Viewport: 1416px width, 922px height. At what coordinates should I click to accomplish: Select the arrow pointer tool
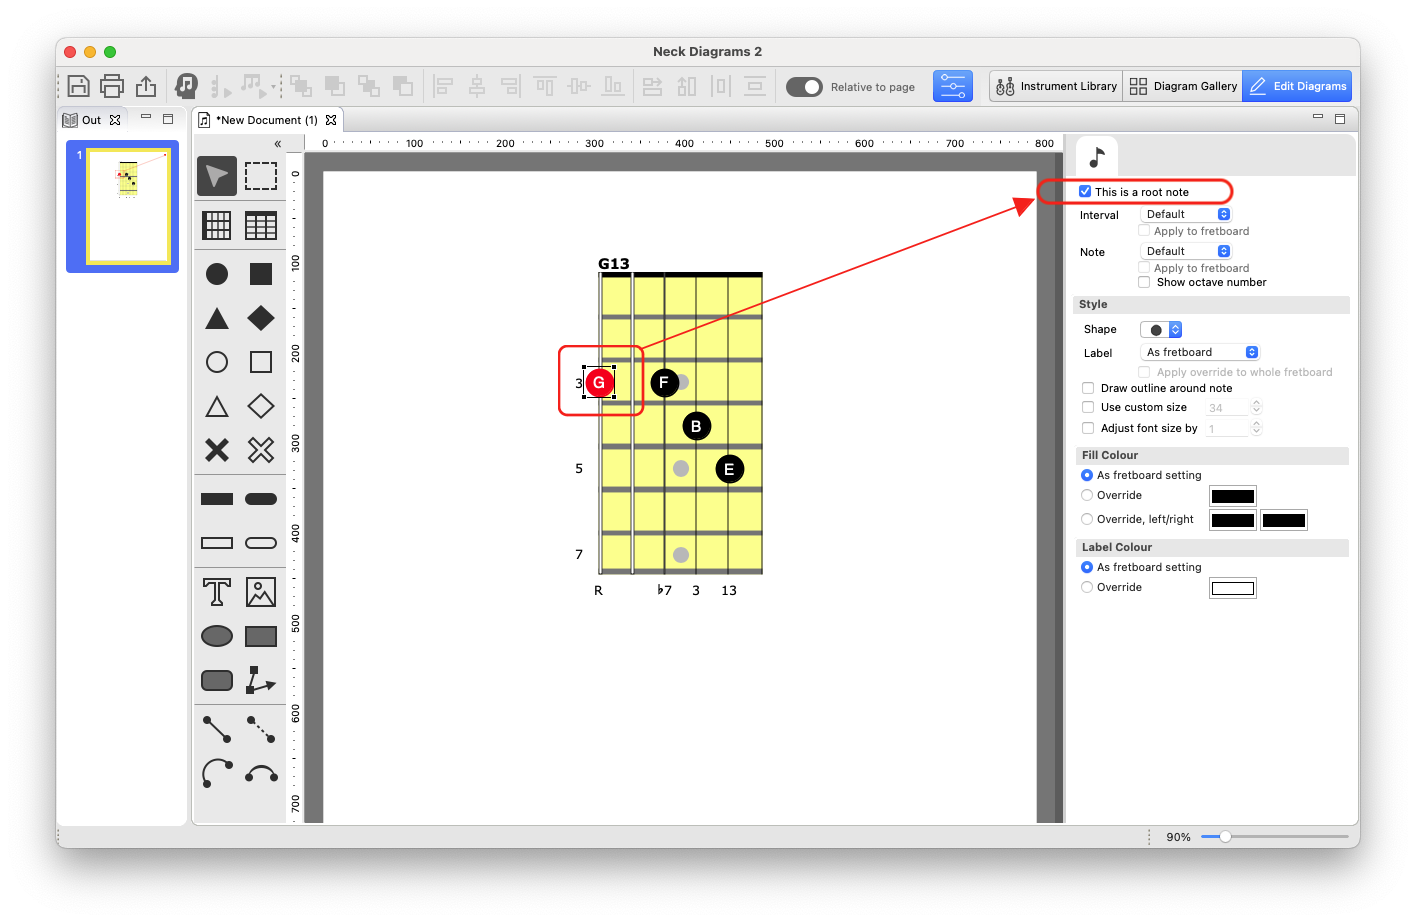[x=216, y=176]
